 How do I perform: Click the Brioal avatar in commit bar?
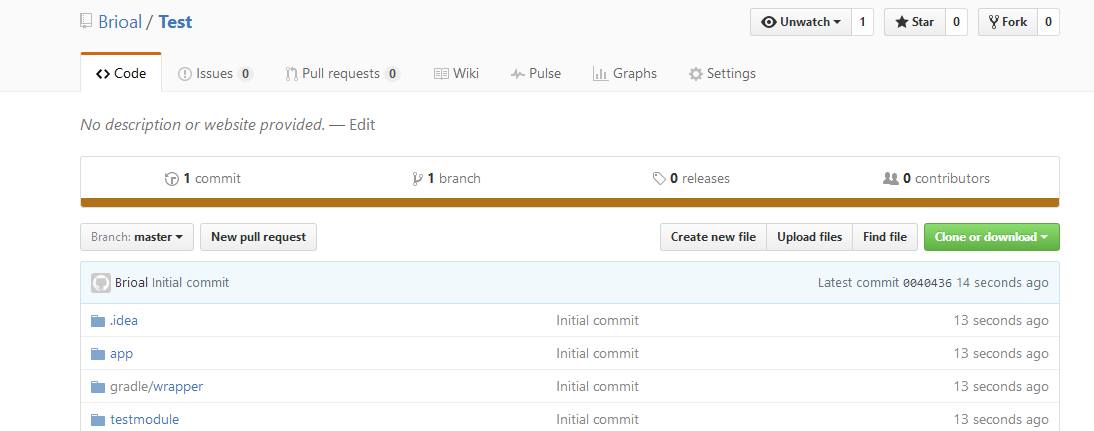point(101,282)
